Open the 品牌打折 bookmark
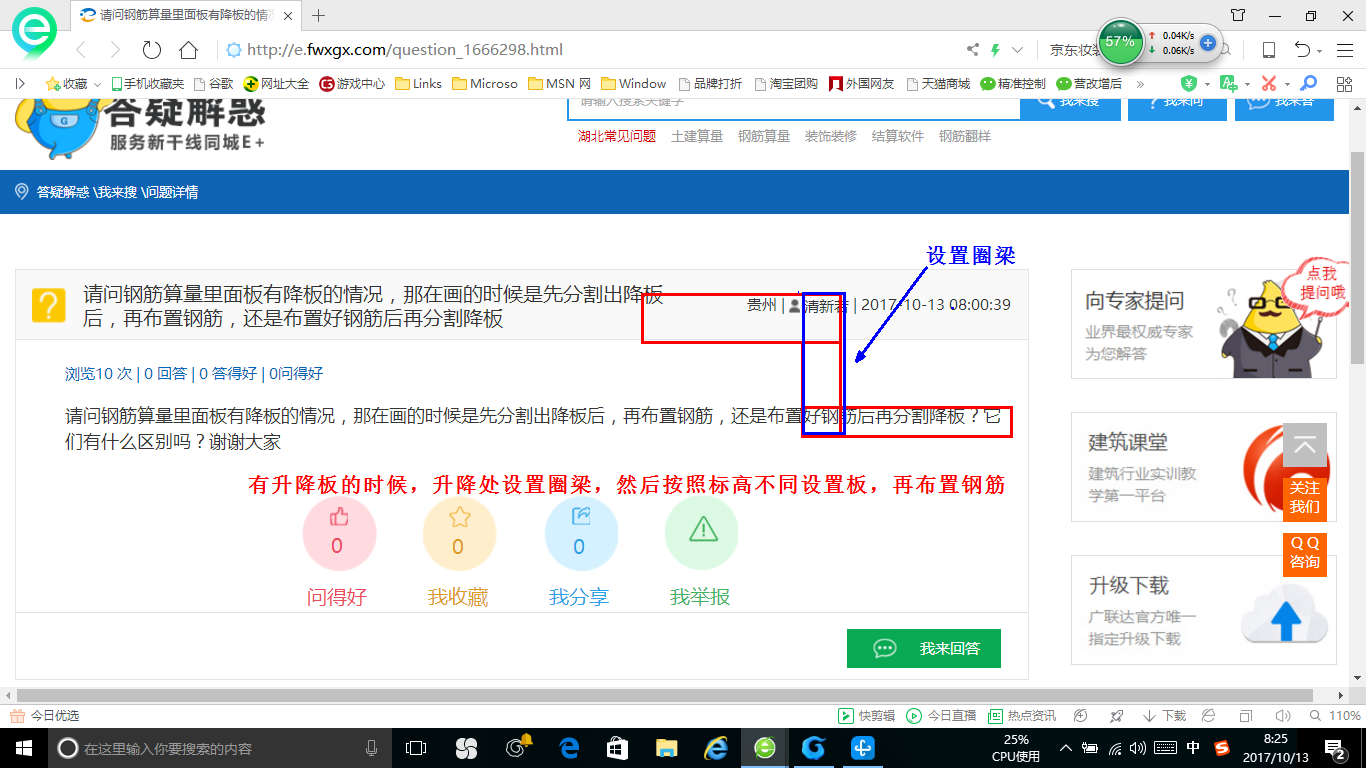This screenshot has width=1366, height=768. [x=710, y=84]
